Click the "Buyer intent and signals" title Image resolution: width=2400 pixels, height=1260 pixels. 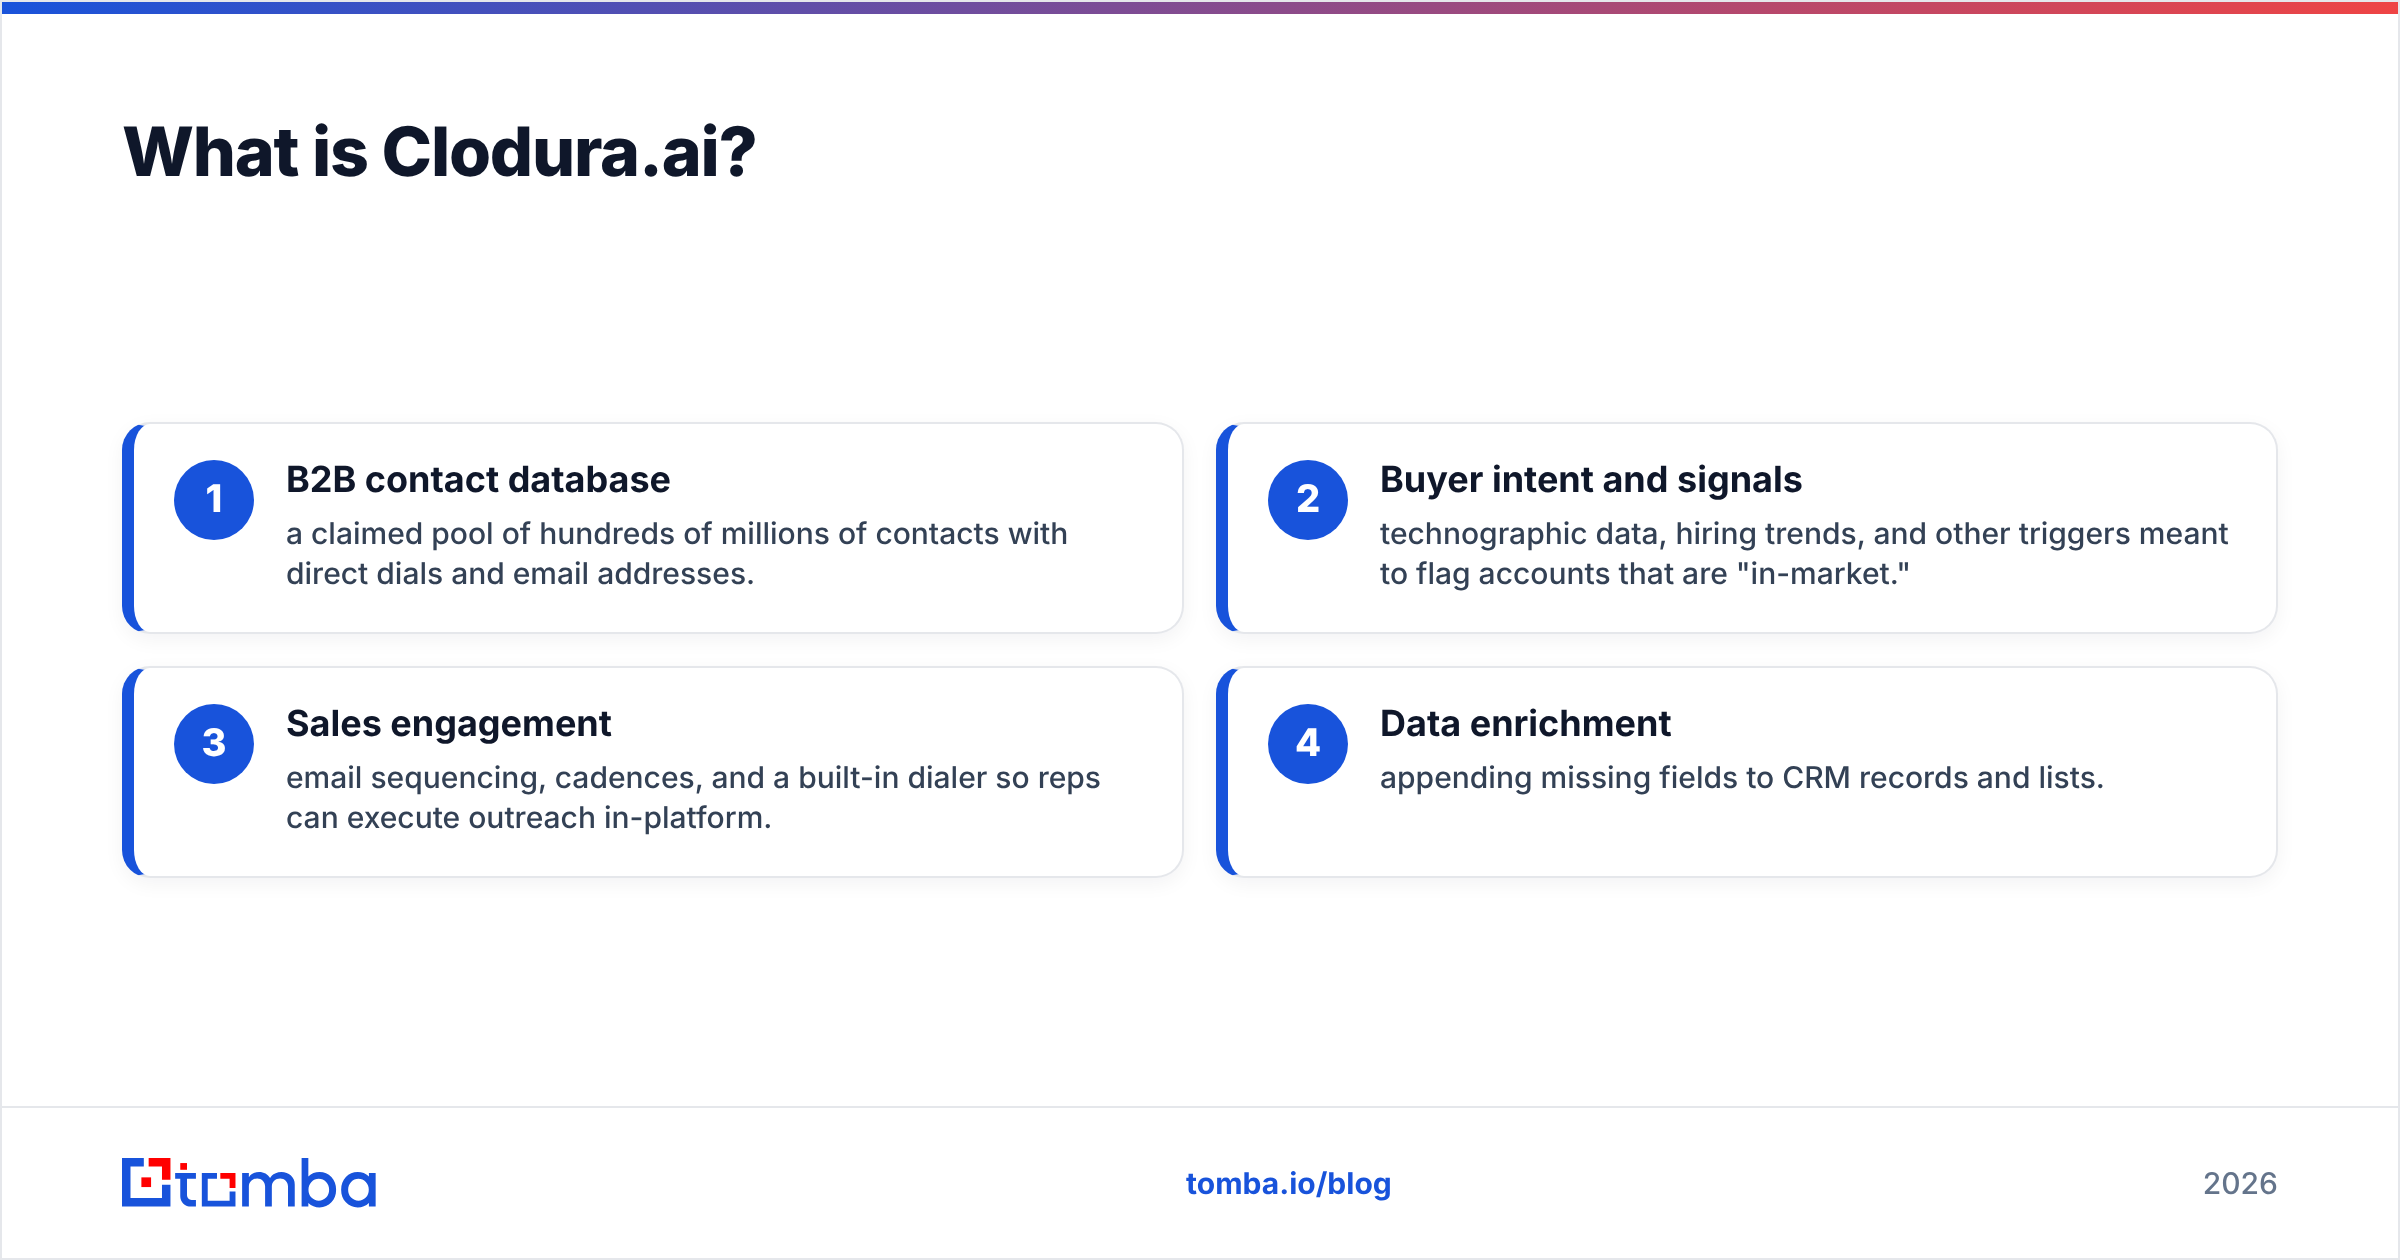(1591, 480)
